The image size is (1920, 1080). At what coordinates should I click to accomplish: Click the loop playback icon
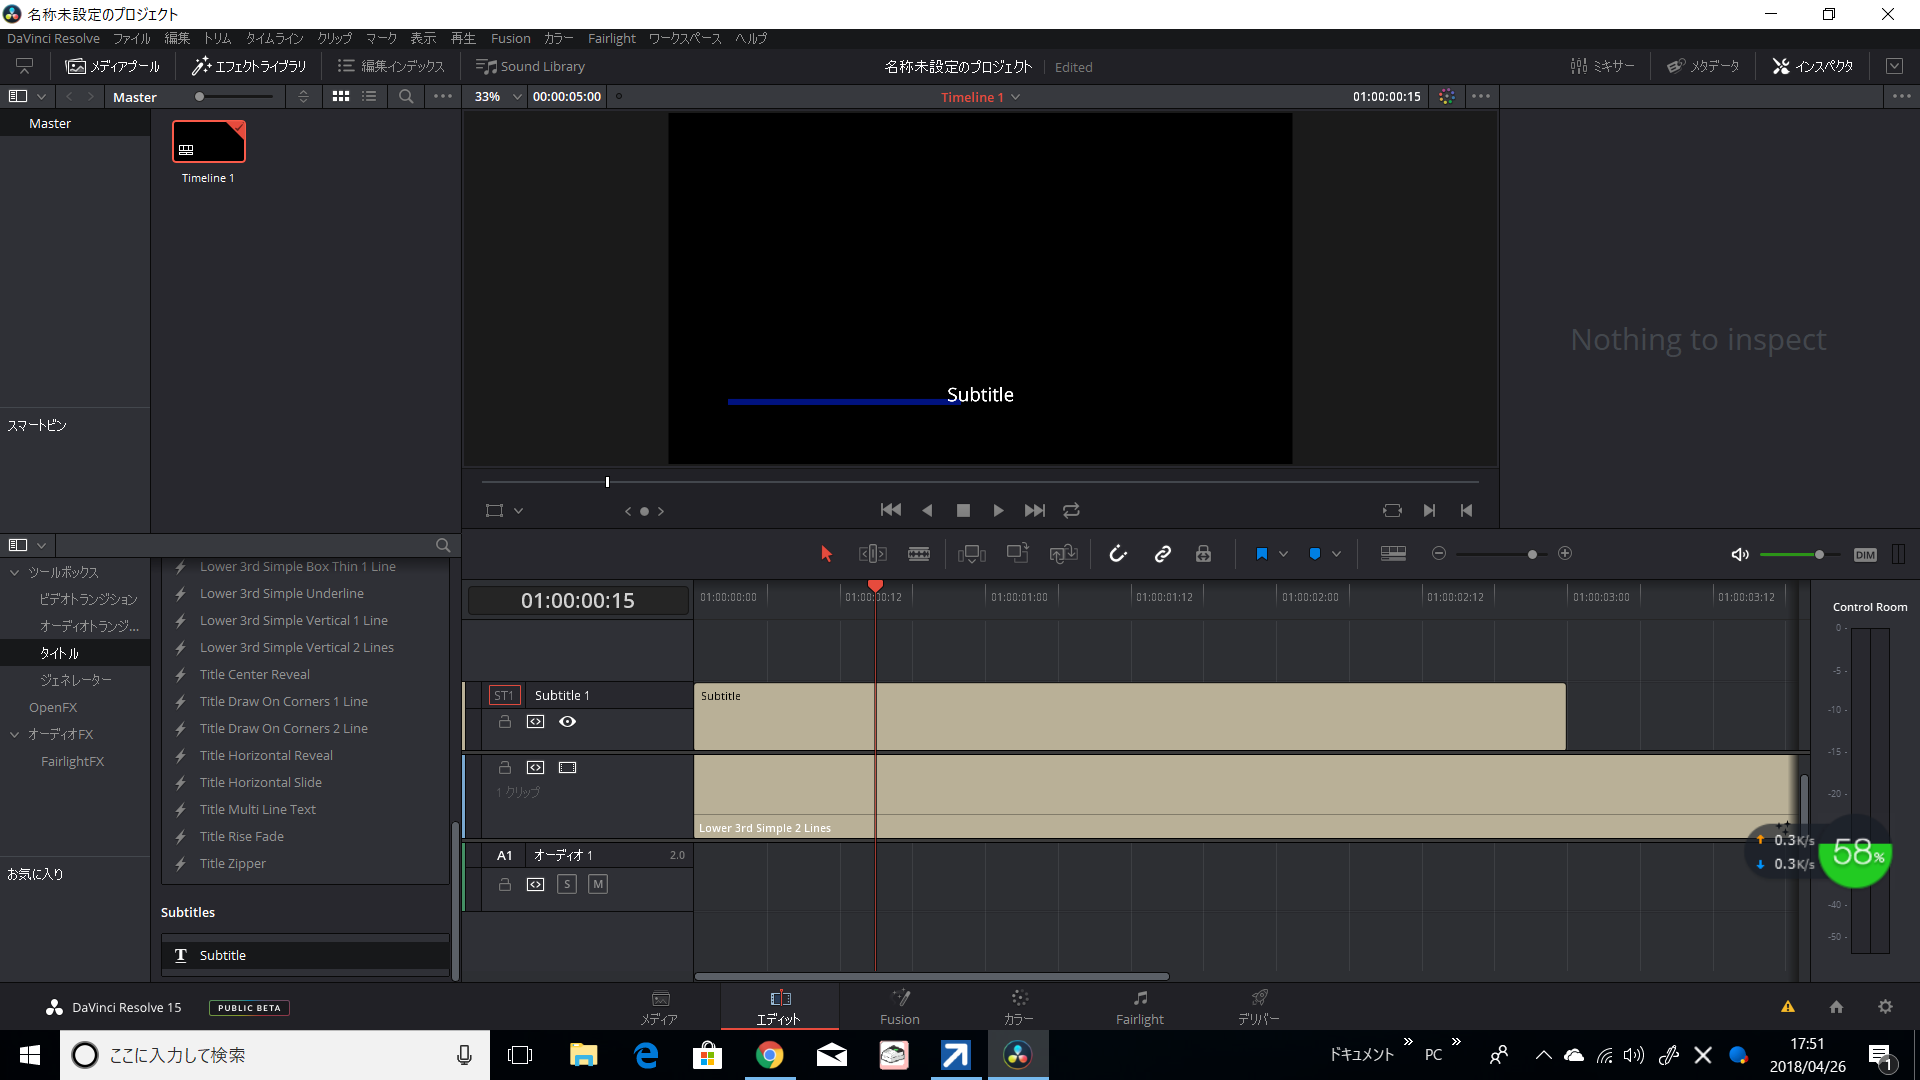[x=1071, y=510]
